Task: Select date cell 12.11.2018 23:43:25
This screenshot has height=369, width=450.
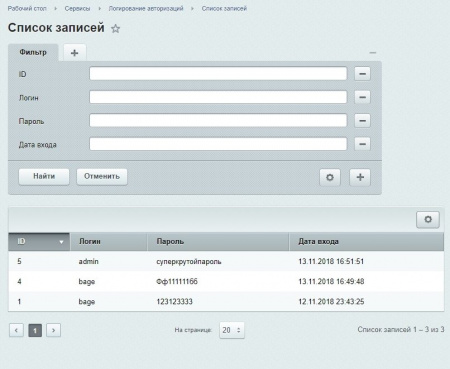Action: click(x=331, y=302)
